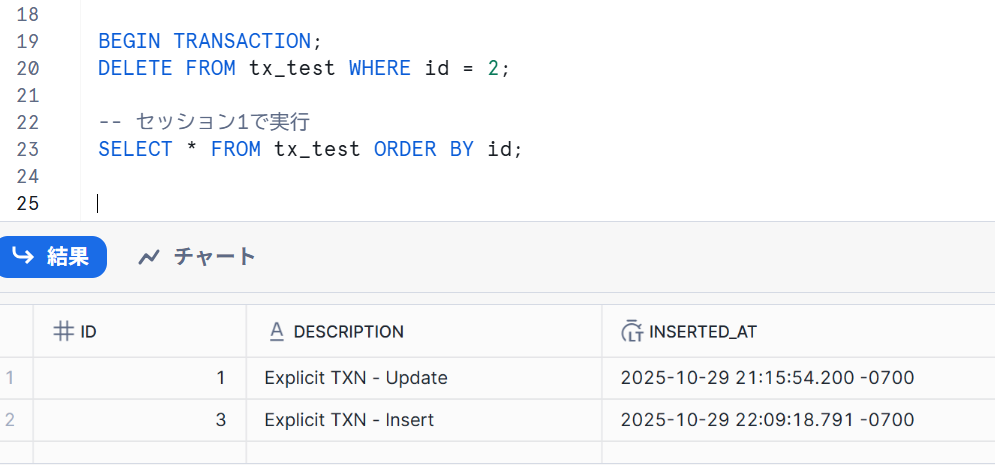The height and width of the screenshot is (465, 995).
Task: Select result row number 2
Action: (x=11, y=420)
